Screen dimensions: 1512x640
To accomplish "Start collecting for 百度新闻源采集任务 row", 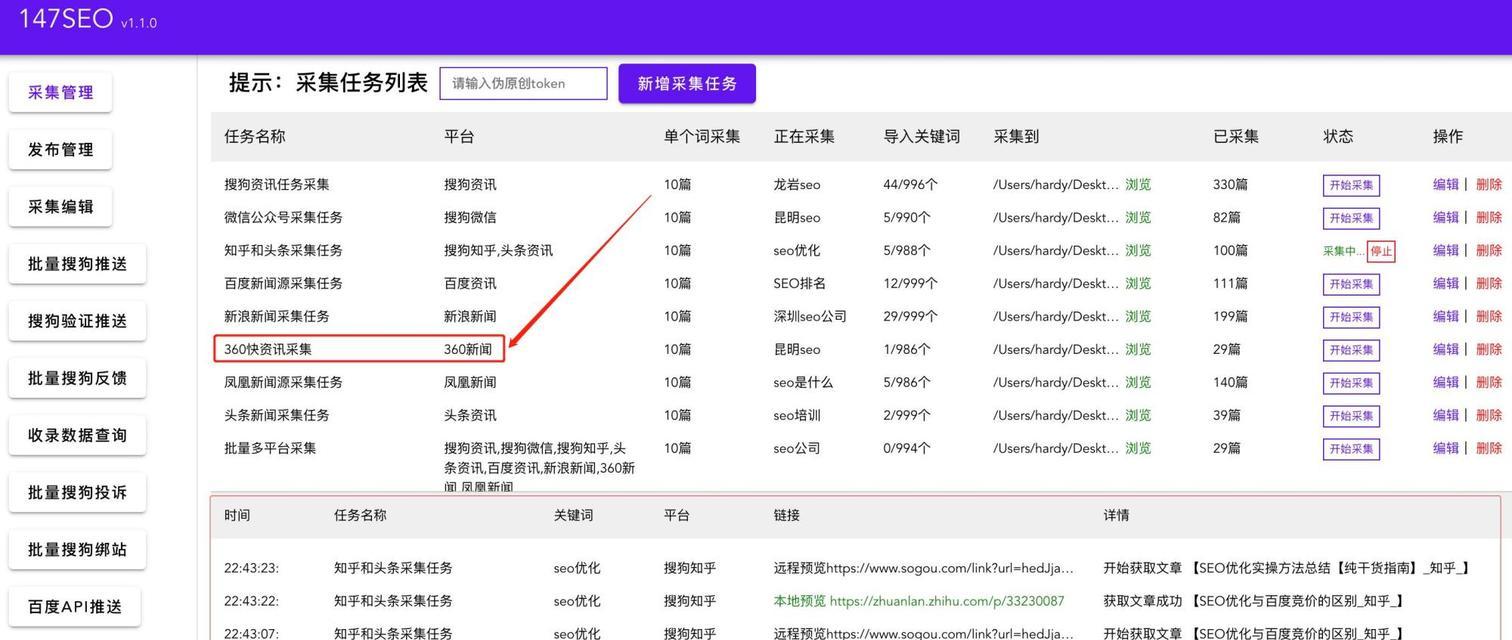I will coord(1351,284).
